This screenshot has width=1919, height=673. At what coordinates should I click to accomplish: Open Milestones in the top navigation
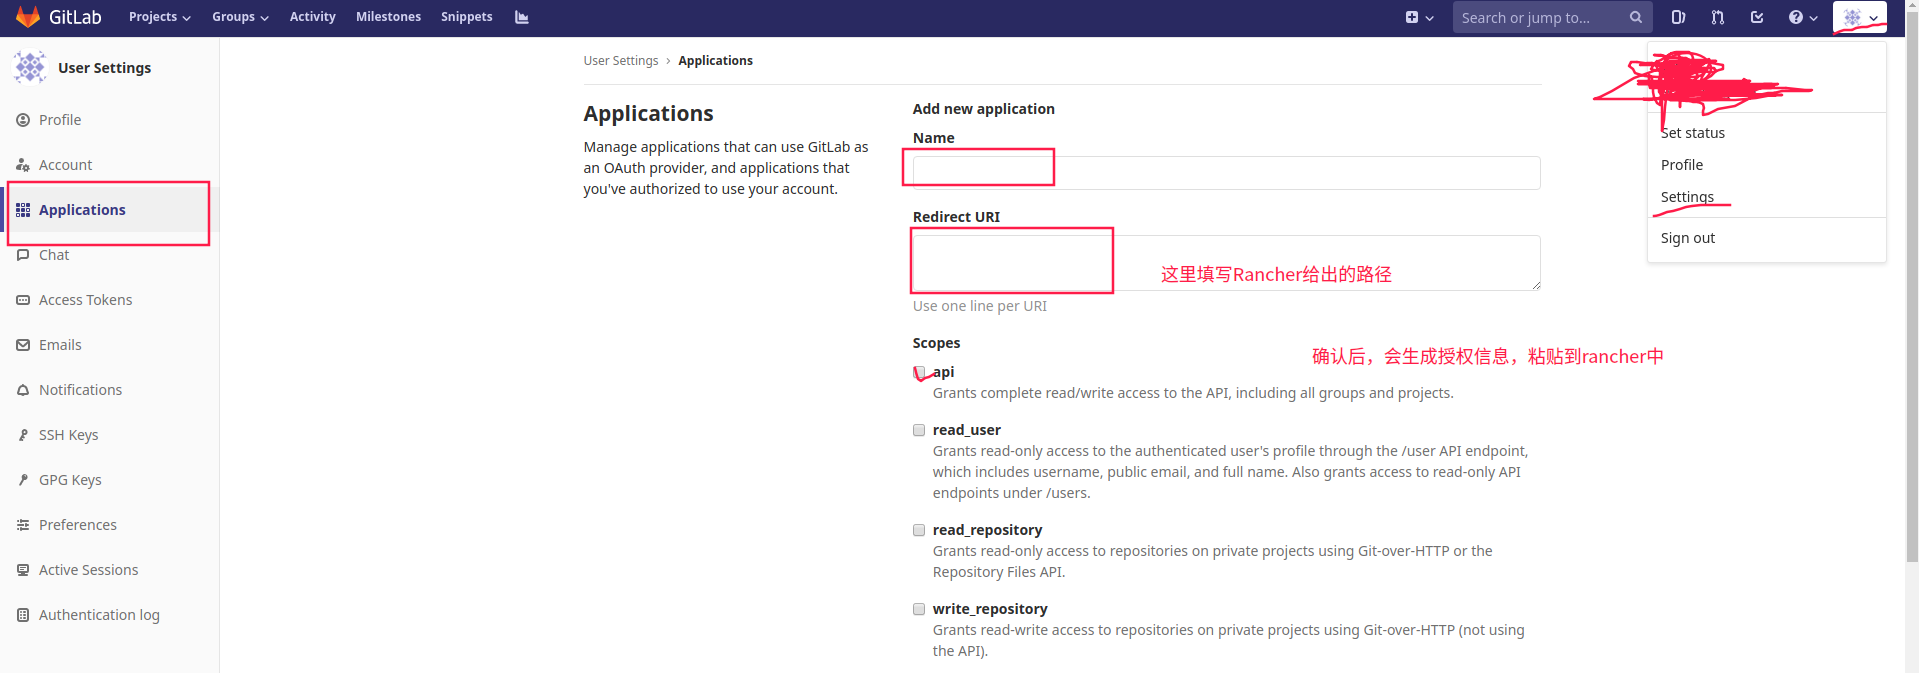pos(388,17)
